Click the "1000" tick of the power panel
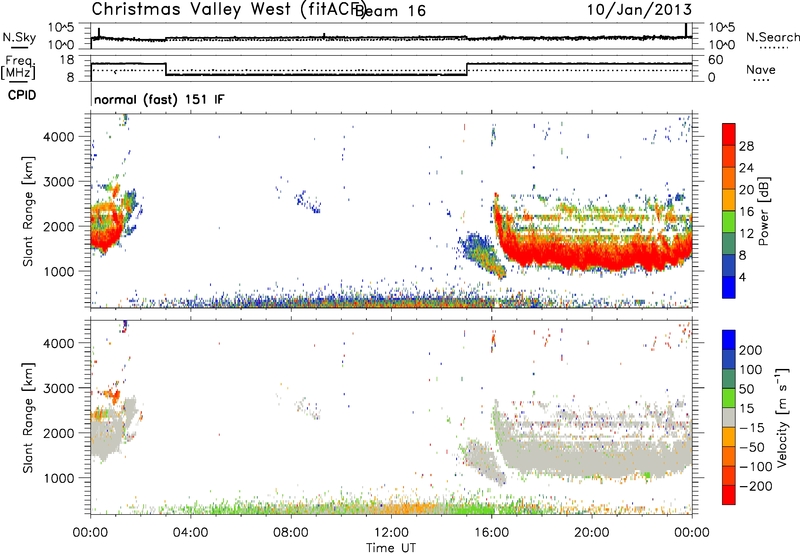 (59, 271)
